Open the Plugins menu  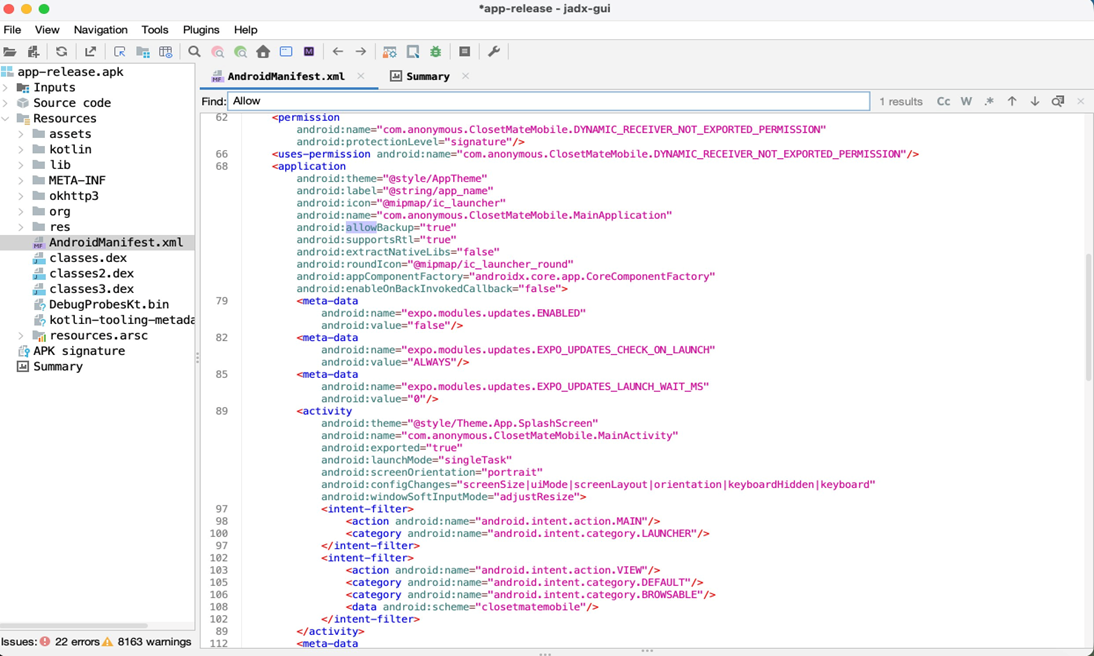click(201, 30)
